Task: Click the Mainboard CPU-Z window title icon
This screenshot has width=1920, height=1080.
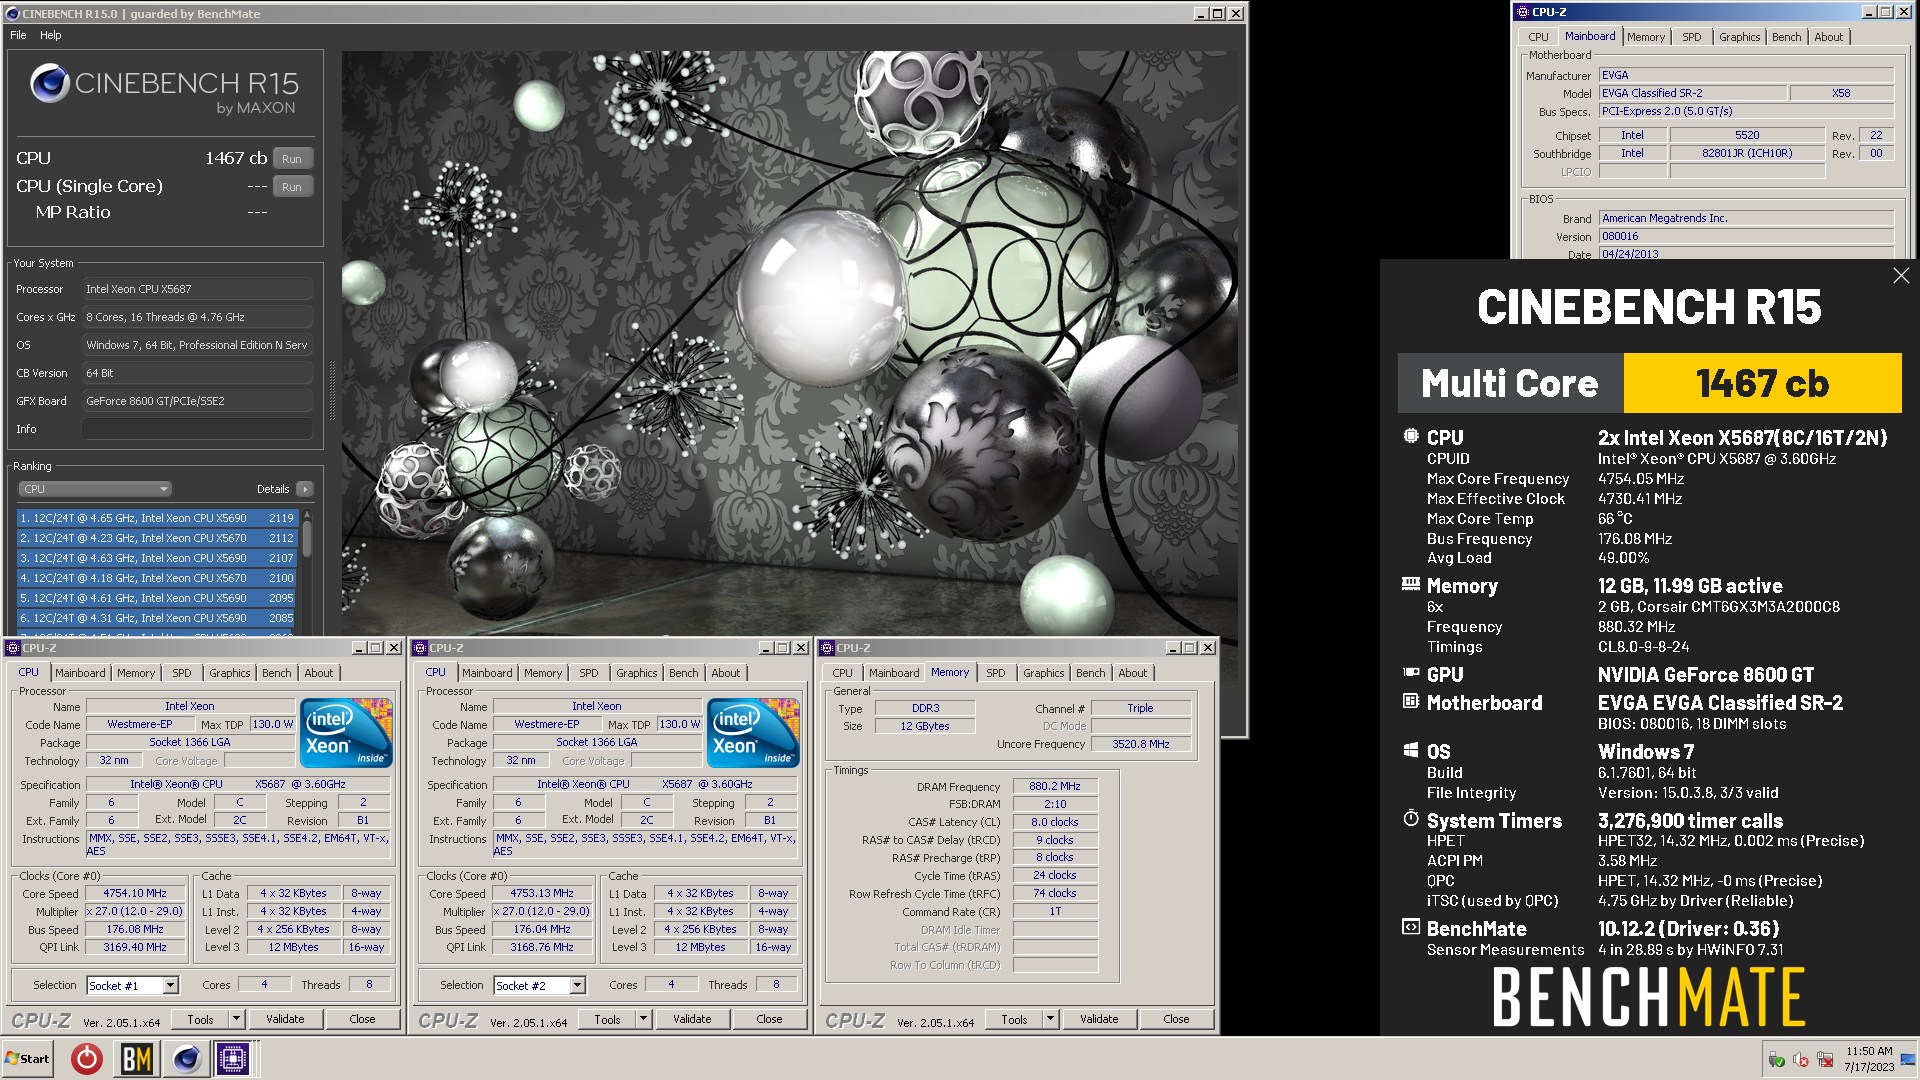Action: click(1523, 12)
